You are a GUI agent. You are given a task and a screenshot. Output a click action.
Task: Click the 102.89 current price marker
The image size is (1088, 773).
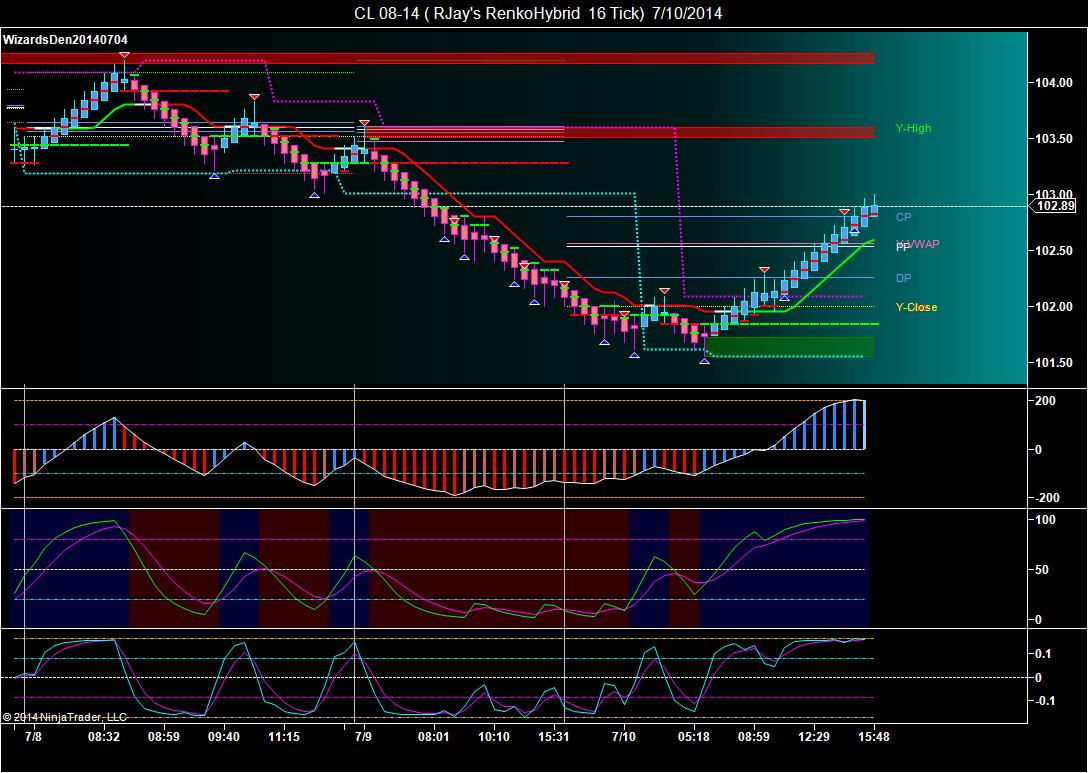[1055, 205]
